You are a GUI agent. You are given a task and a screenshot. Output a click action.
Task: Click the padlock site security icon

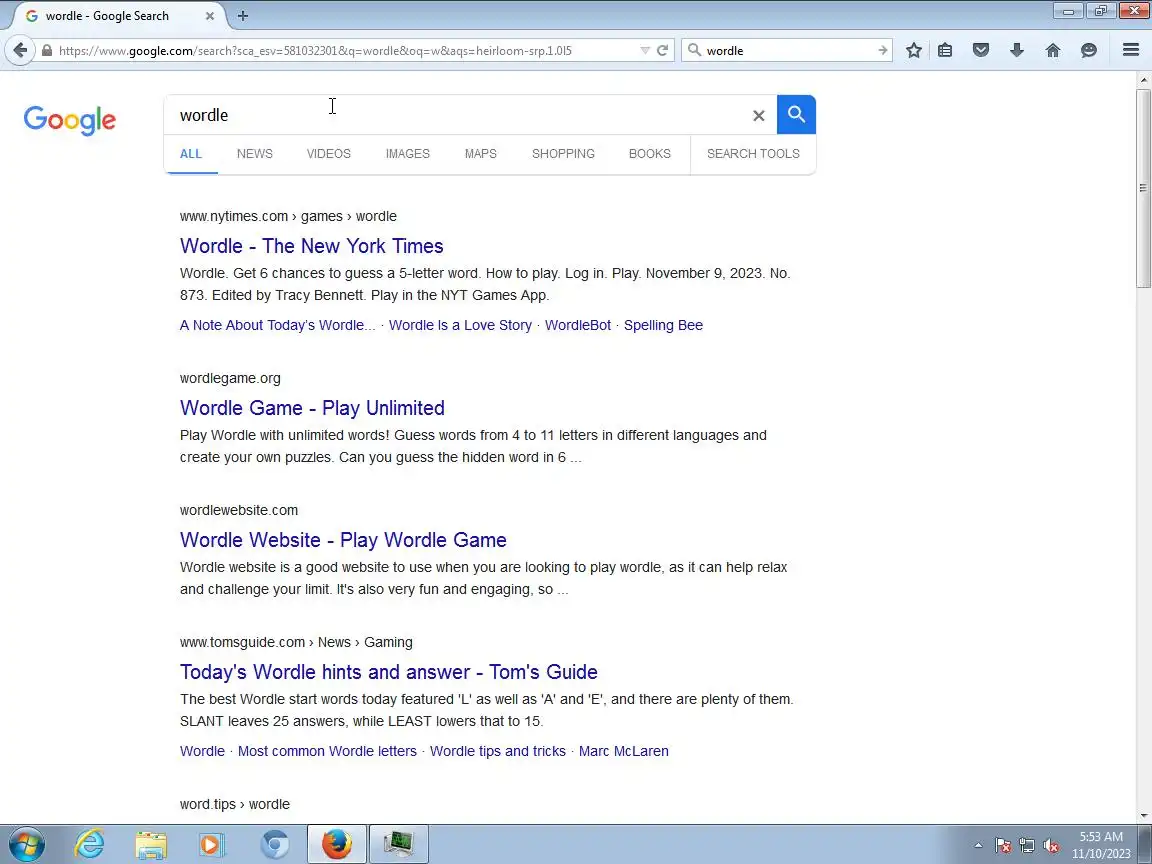click(47, 51)
